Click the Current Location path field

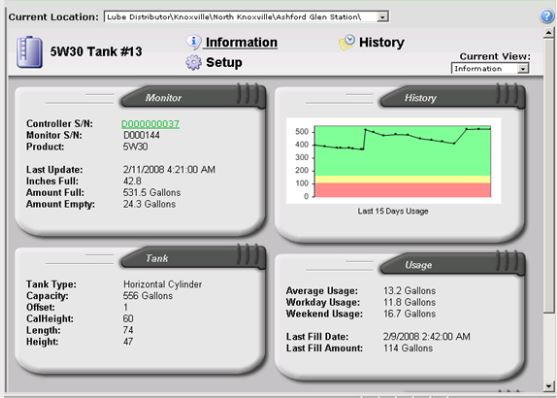point(246,17)
